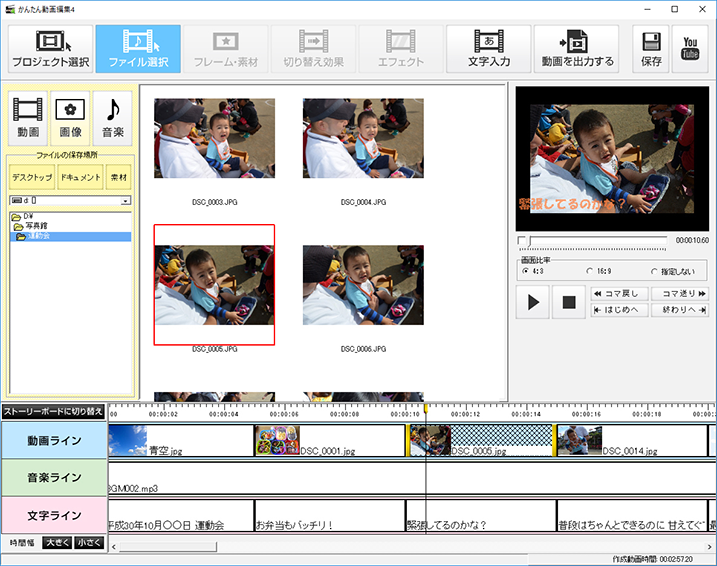Open the プロジェクト選択 step
The height and width of the screenshot is (566, 717).
tap(51, 48)
